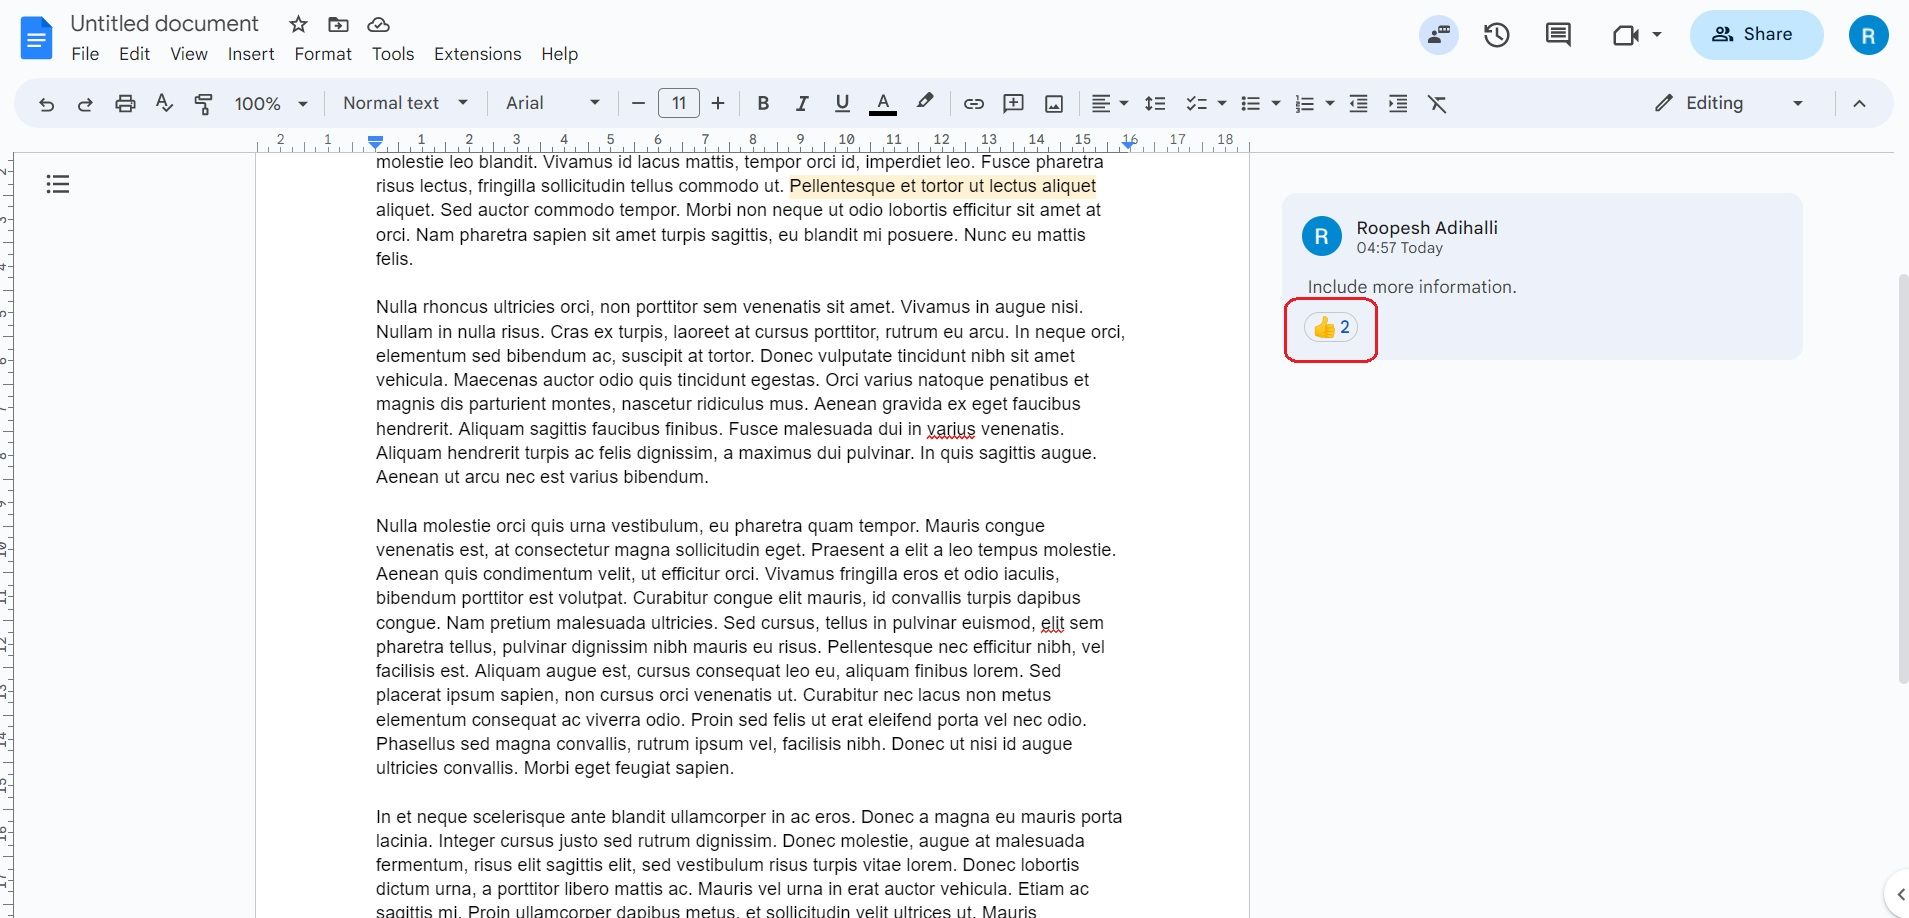1909x918 pixels.
Task: Click the Insert link icon
Action: (973, 103)
